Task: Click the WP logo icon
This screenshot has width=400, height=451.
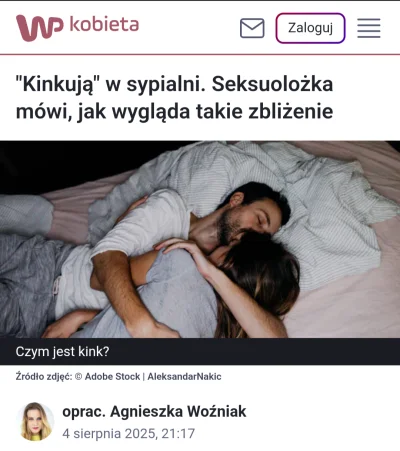Action: pyautogui.click(x=39, y=28)
